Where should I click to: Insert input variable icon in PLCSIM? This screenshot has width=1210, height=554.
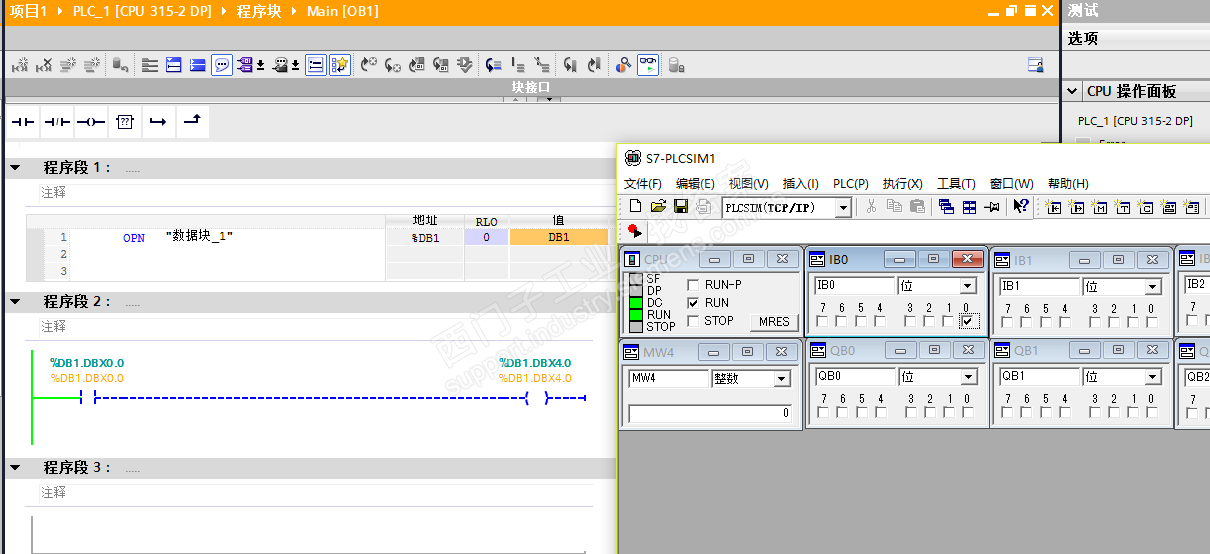(x=1053, y=206)
